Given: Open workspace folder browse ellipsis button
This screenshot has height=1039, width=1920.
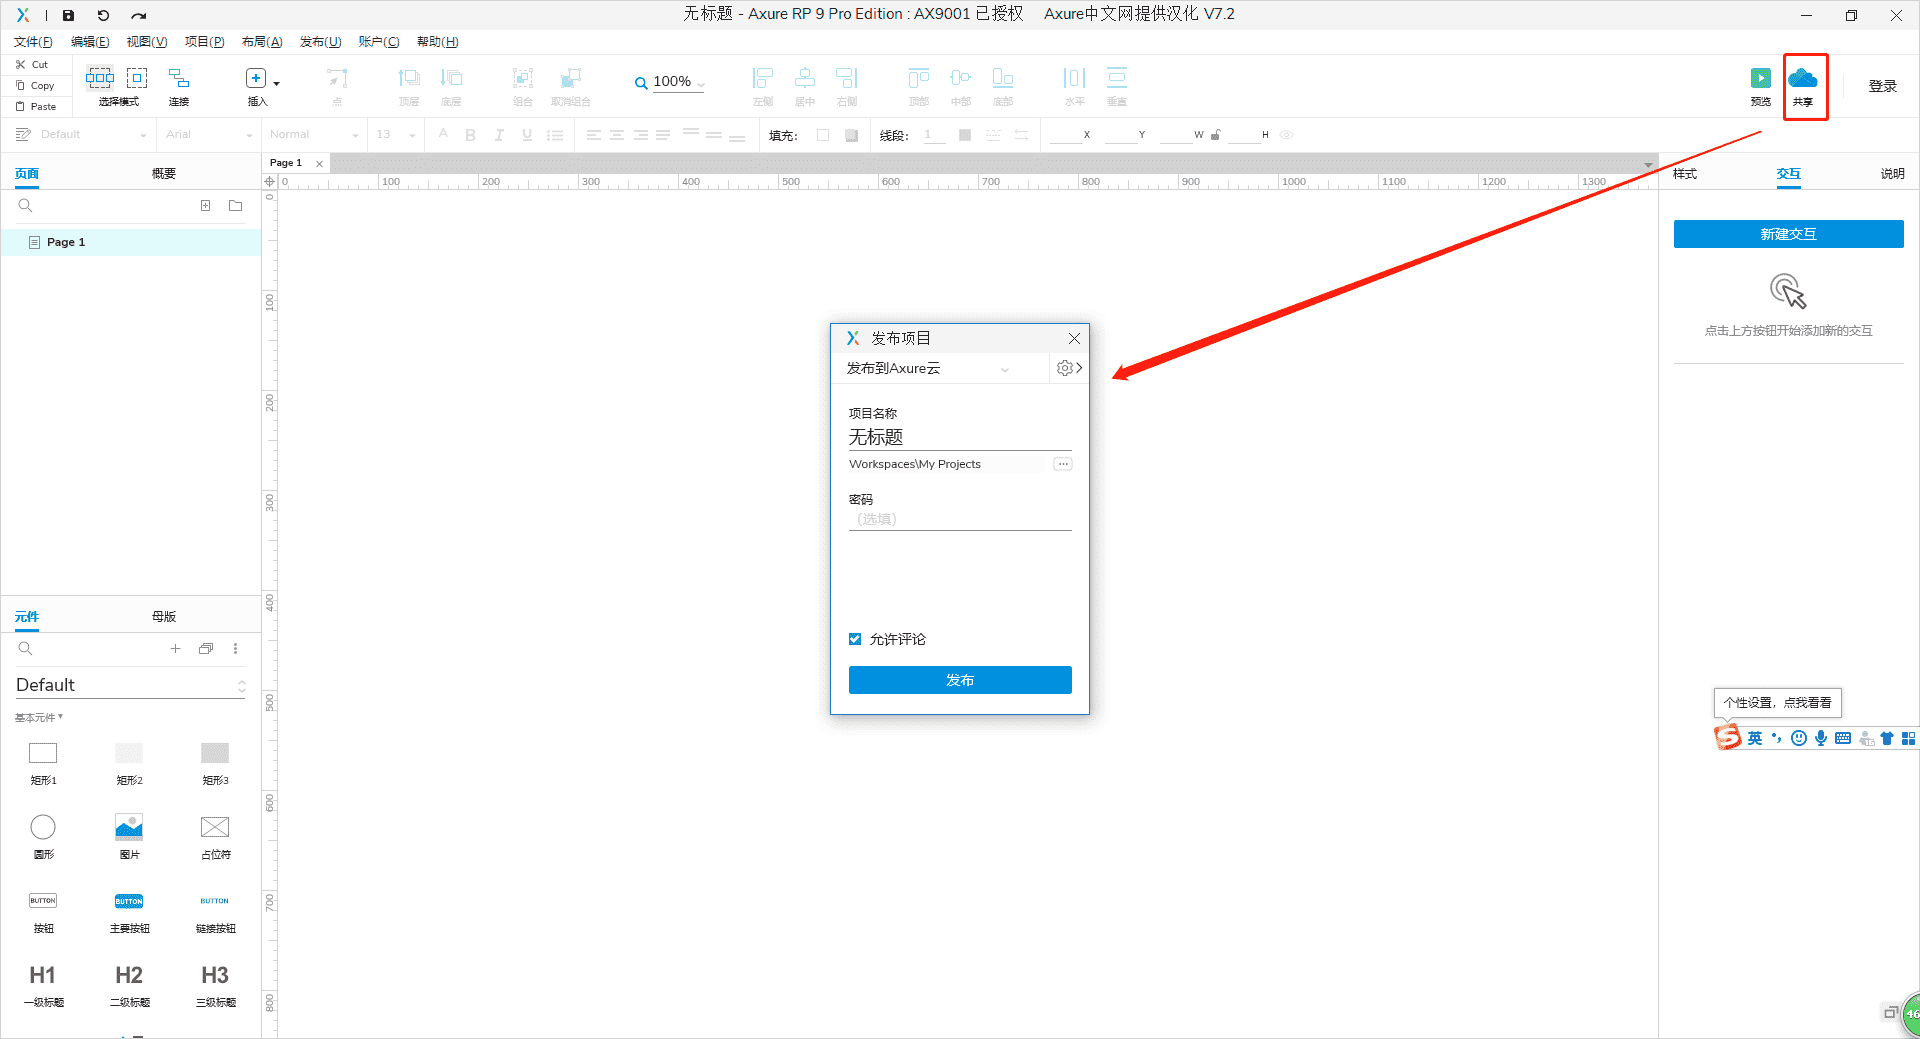Looking at the screenshot, I should point(1063,464).
